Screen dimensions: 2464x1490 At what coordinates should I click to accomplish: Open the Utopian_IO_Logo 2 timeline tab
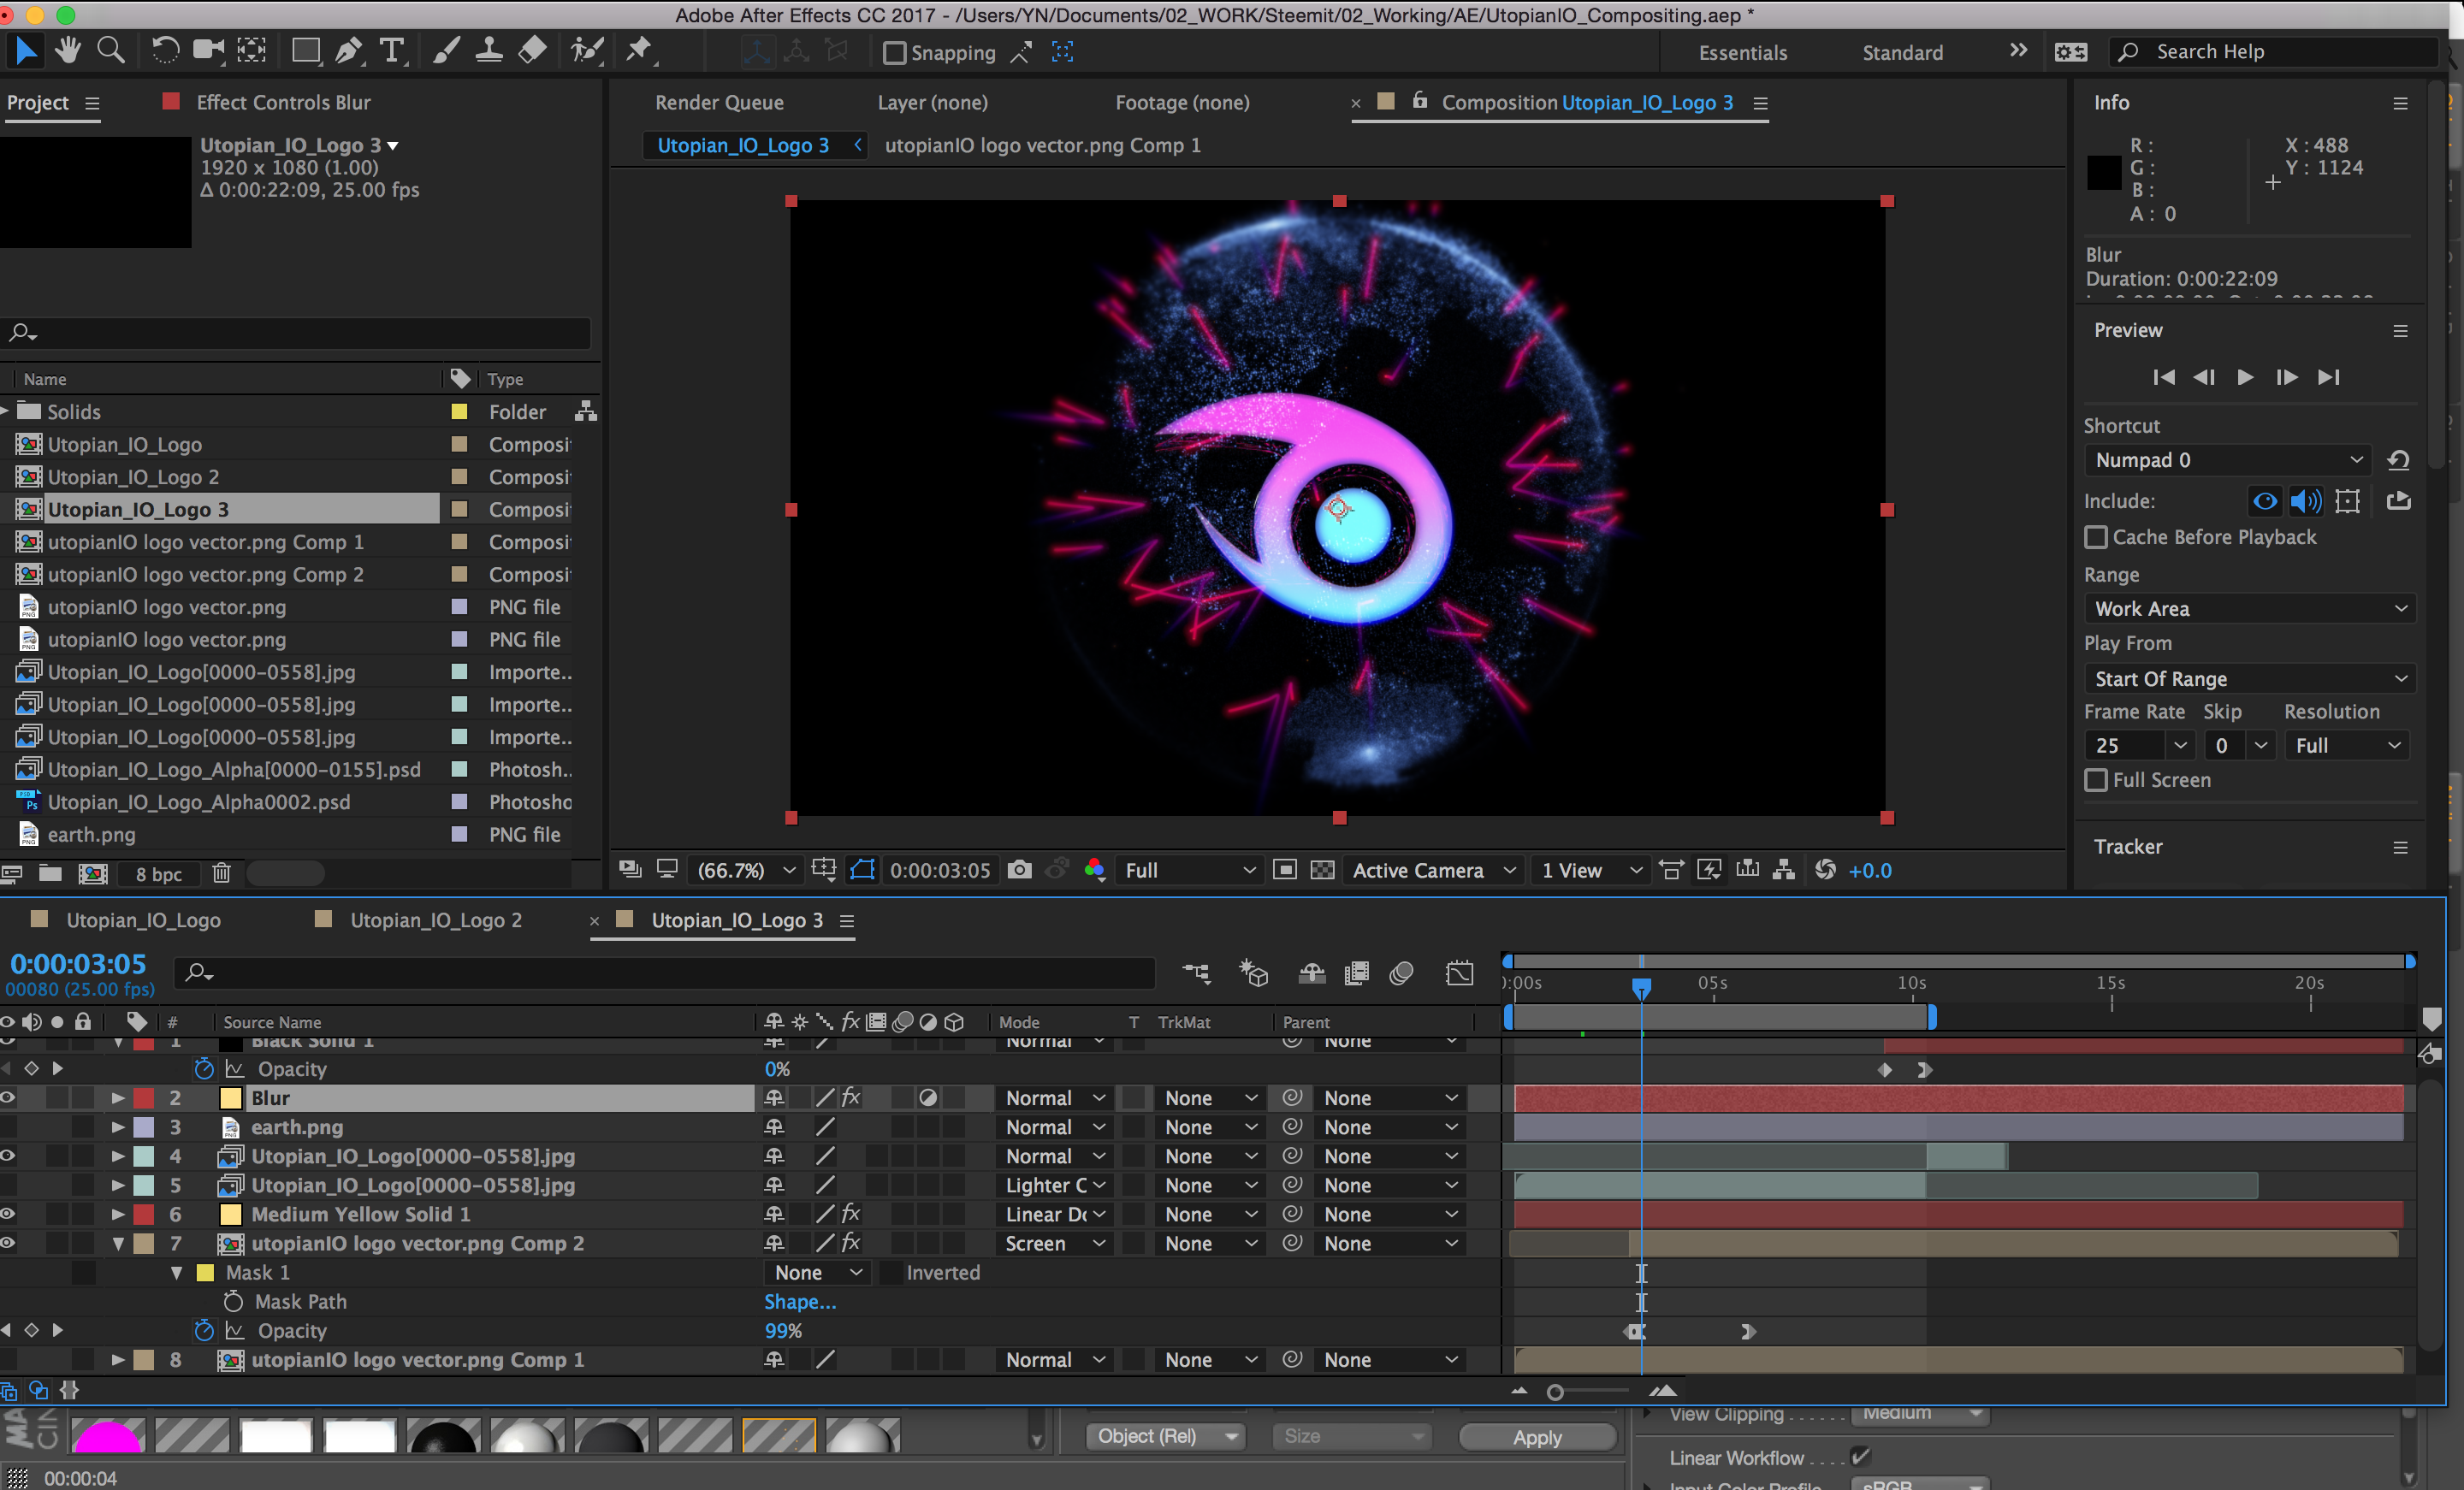click(x=436, y=920)
